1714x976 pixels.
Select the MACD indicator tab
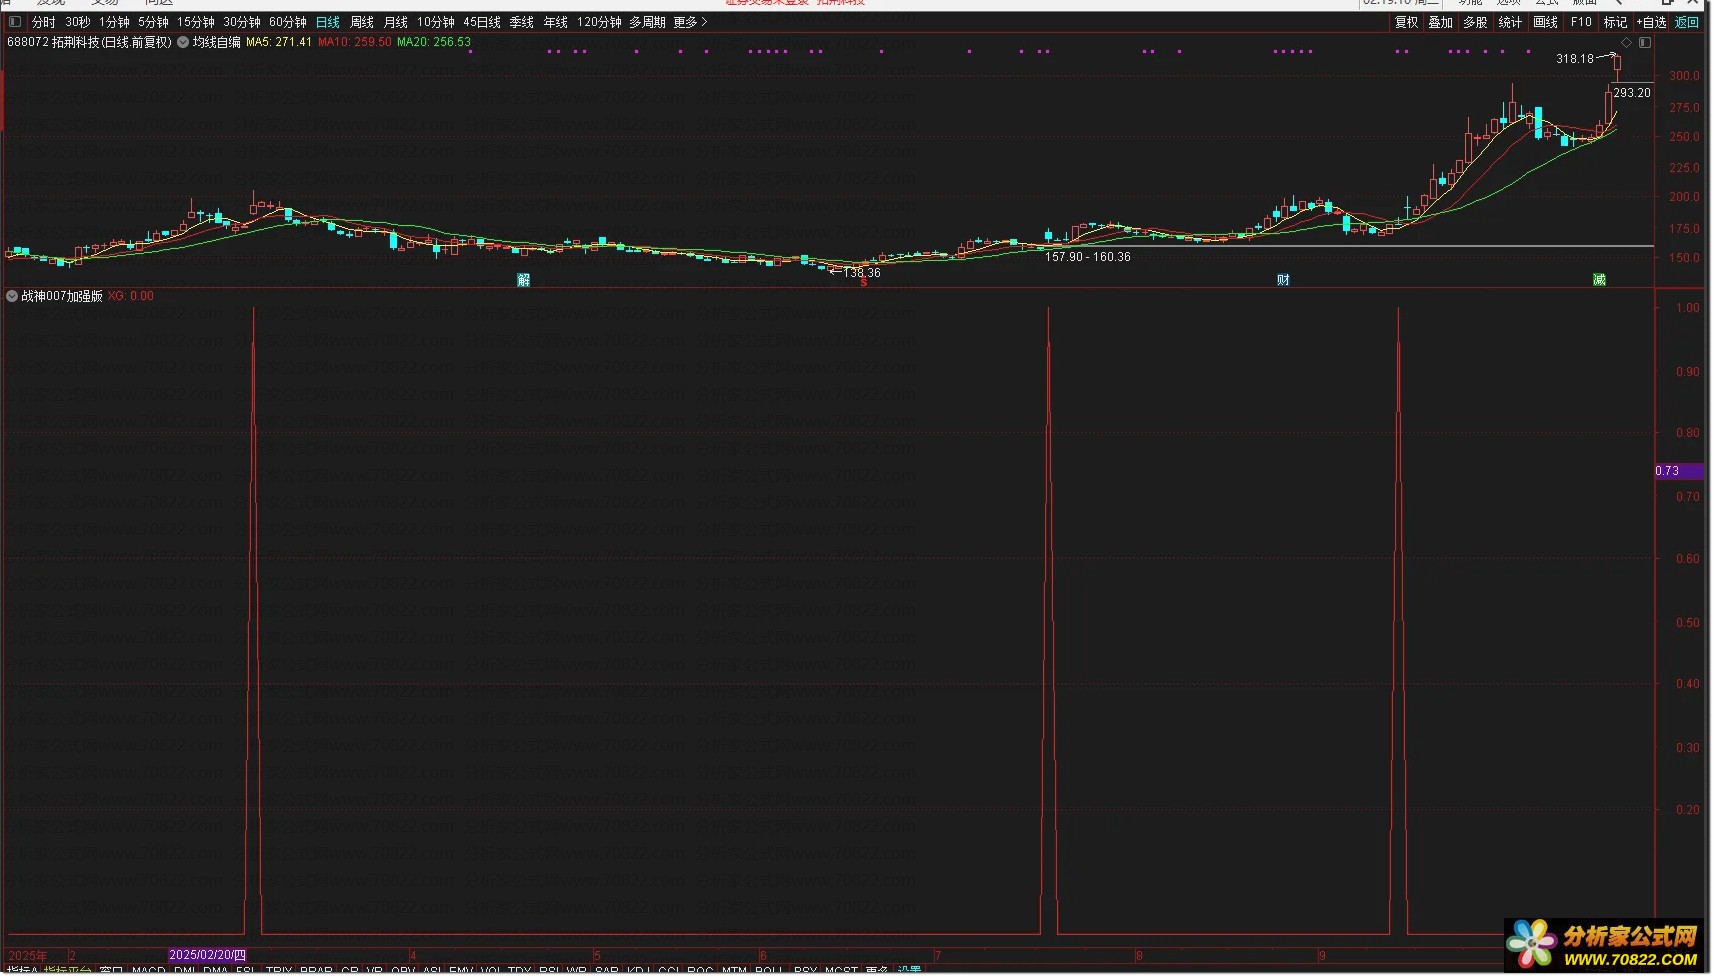point(148,970)
